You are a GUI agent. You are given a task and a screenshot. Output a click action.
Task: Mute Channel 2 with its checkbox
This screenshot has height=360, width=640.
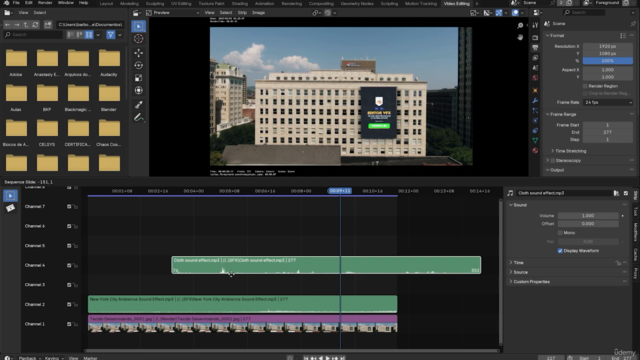tap(69, 304)
